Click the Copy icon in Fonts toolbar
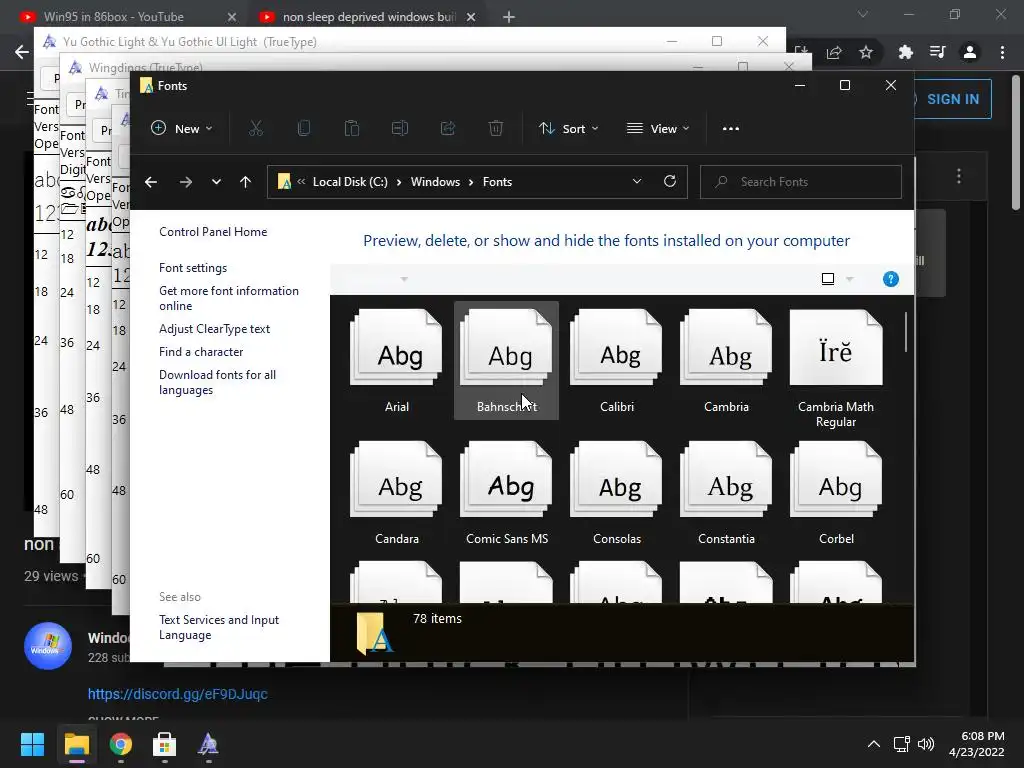This screenshot has height=768, width=1024. (x=304, y=129)
